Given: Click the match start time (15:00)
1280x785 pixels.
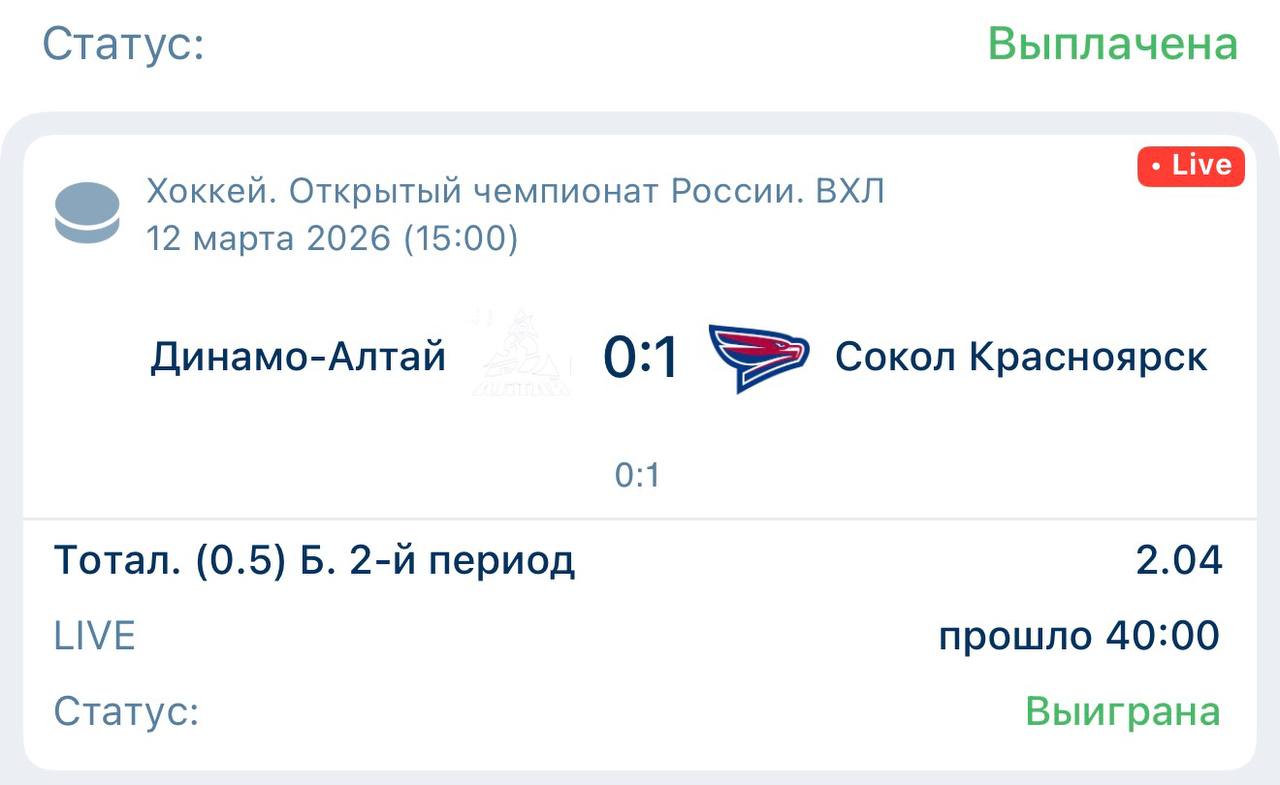Looking at the screenshot, I should point(461,239).
